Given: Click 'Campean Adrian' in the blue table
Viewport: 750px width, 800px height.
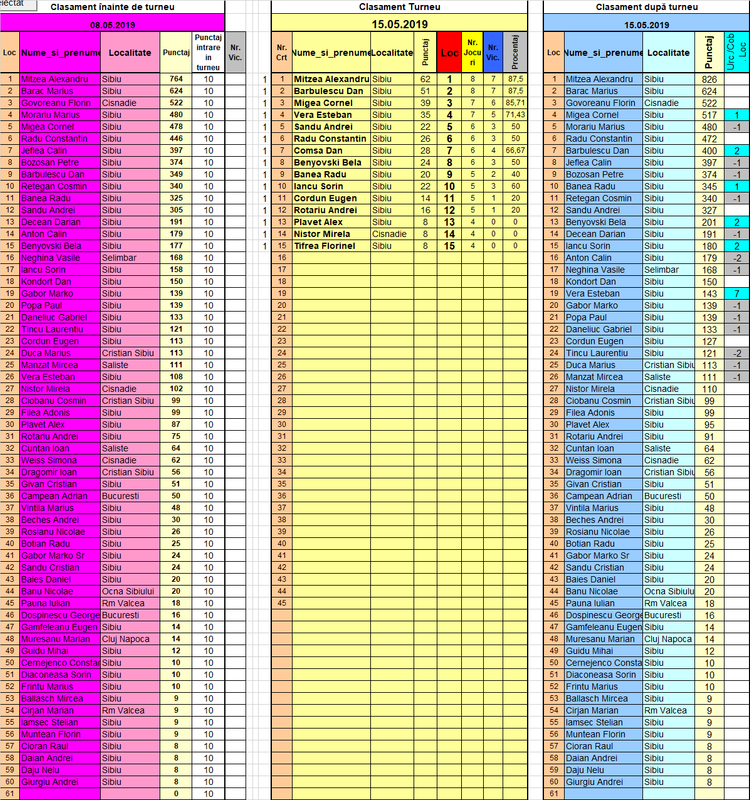Looking at the screenshot, I should point(604,496).
